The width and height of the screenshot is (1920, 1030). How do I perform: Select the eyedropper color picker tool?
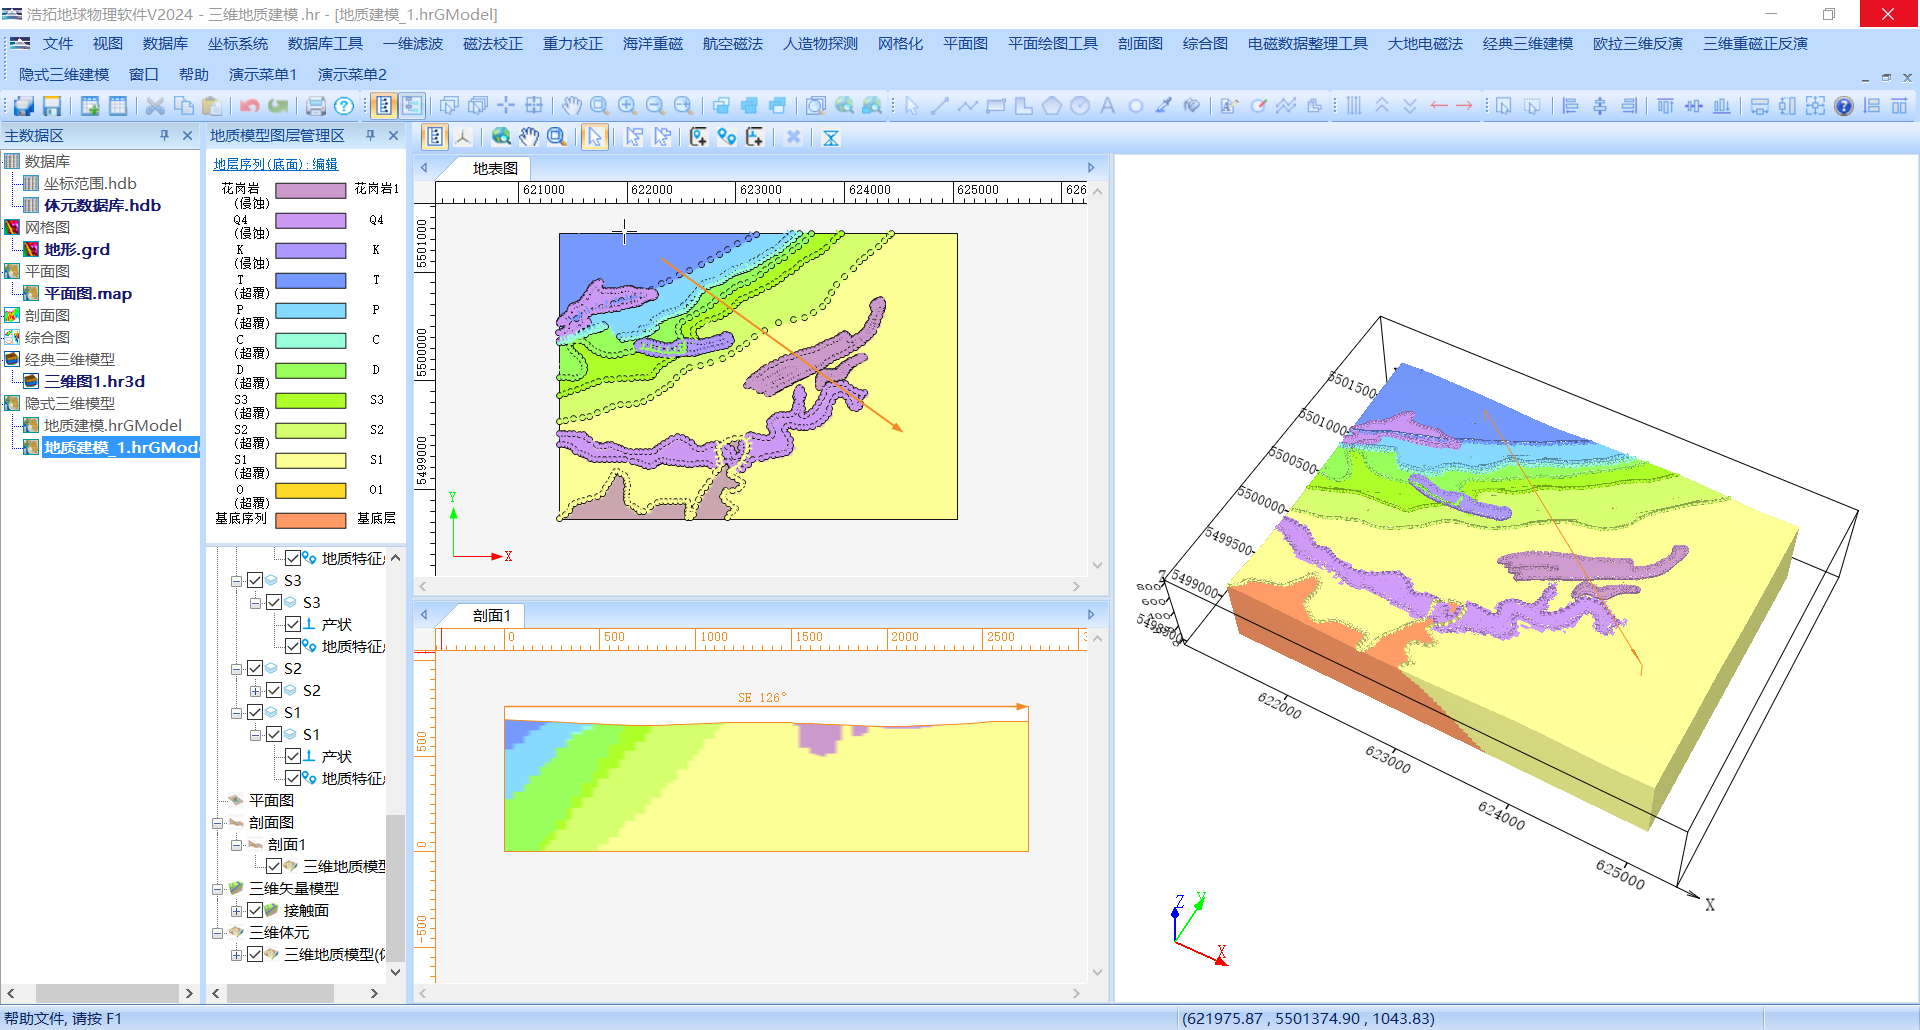1164,106
